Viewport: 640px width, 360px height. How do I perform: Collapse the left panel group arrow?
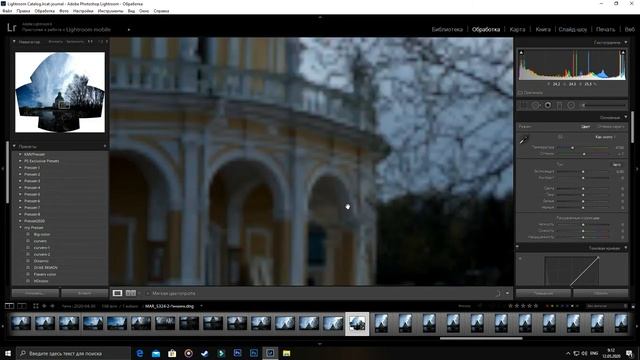[3, 168]
